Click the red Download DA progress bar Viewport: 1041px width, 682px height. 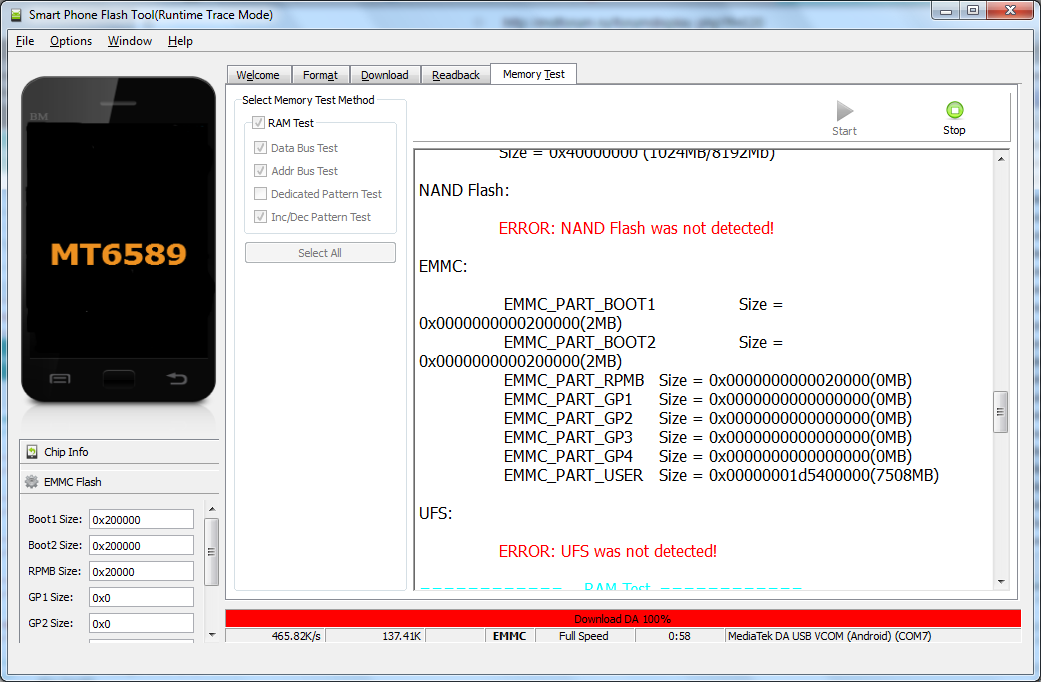point(622,619)
